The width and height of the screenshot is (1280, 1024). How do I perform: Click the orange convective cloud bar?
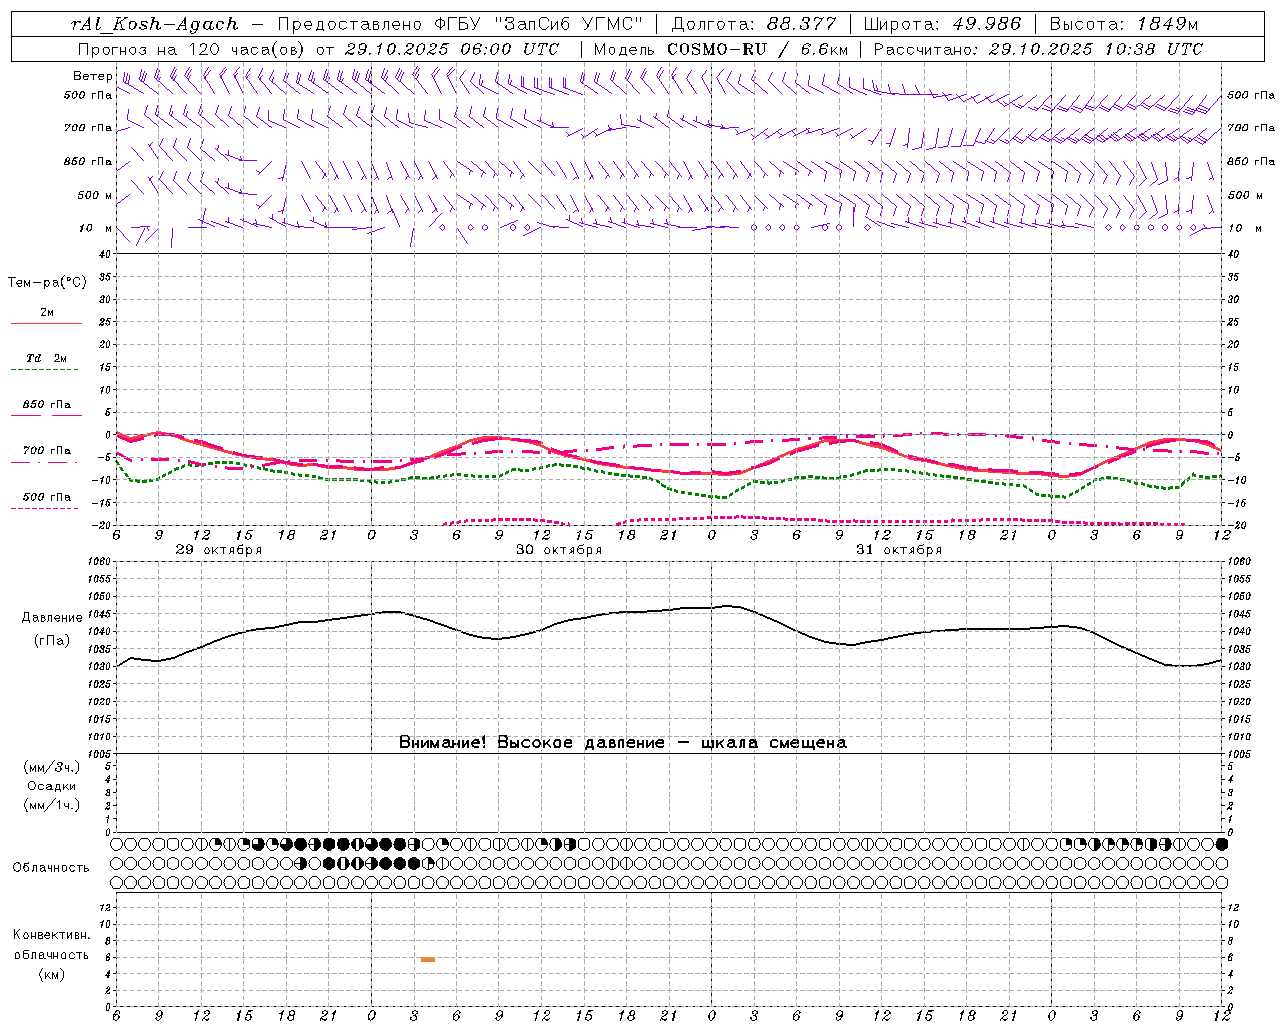click(428, 959)
